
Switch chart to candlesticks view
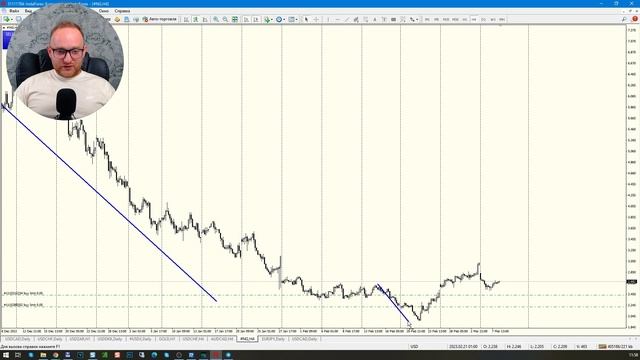[x=196, y=19]
